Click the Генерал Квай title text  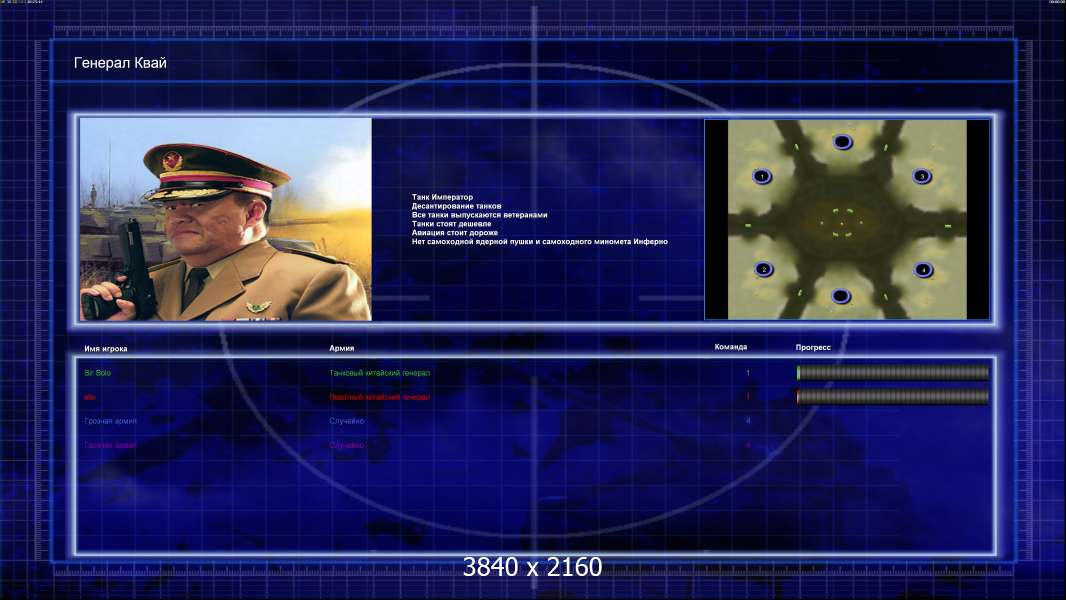click(x=120, y=63)
